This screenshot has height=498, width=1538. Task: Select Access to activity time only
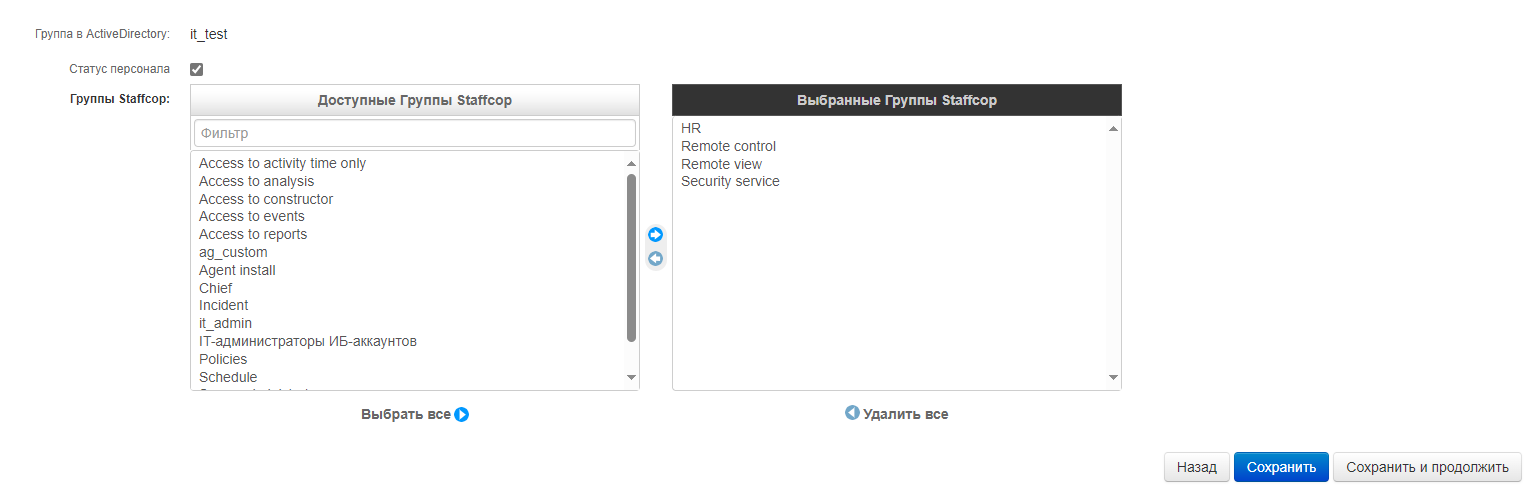[x=408, y=163]
